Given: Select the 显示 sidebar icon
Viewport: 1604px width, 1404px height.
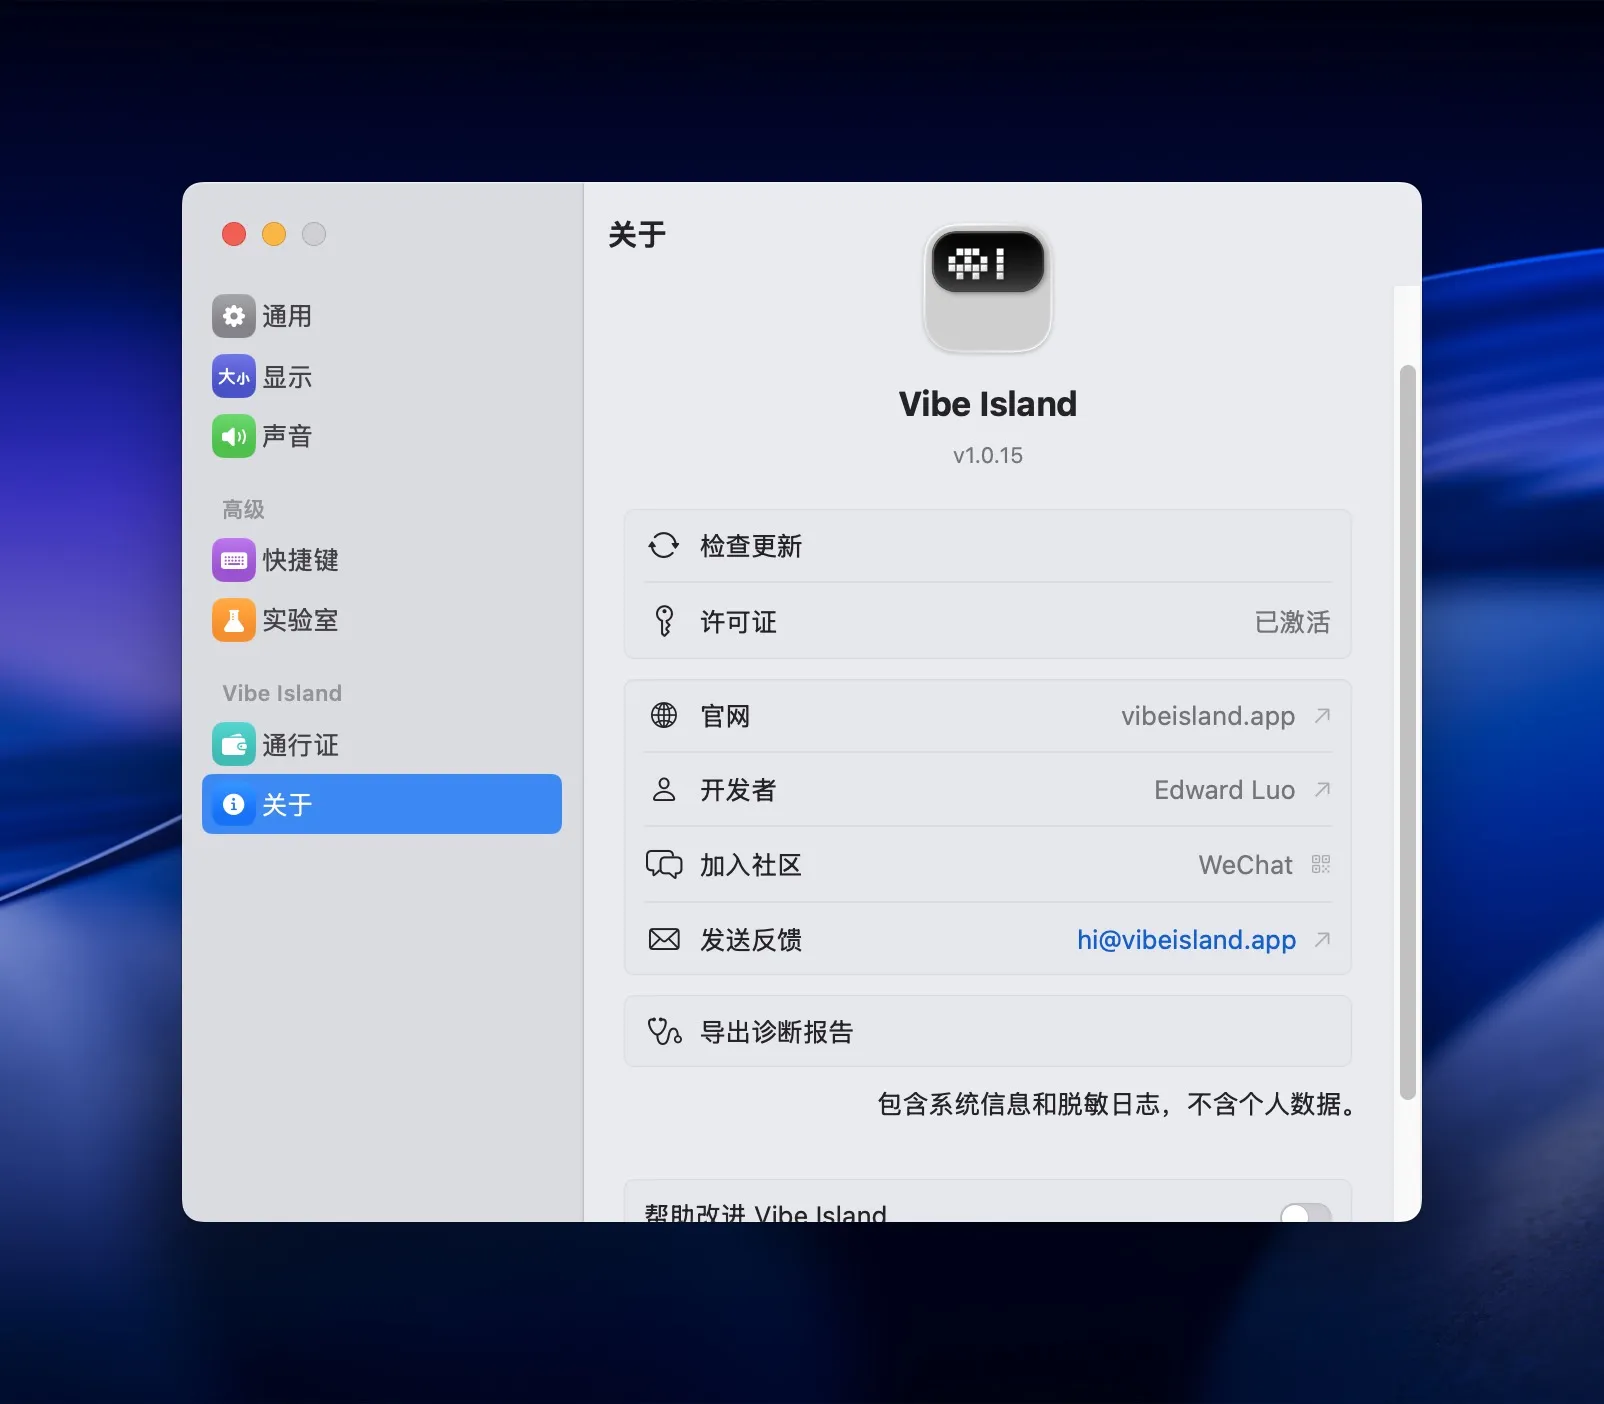Looking at the screenshot, I should [233, 376].
